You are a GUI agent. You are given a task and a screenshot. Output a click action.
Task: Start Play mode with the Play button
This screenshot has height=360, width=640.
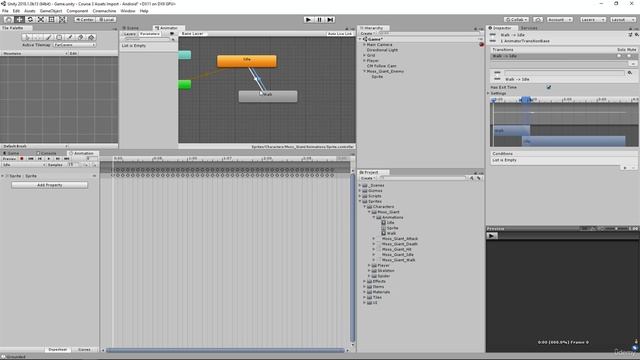(309, 20)
